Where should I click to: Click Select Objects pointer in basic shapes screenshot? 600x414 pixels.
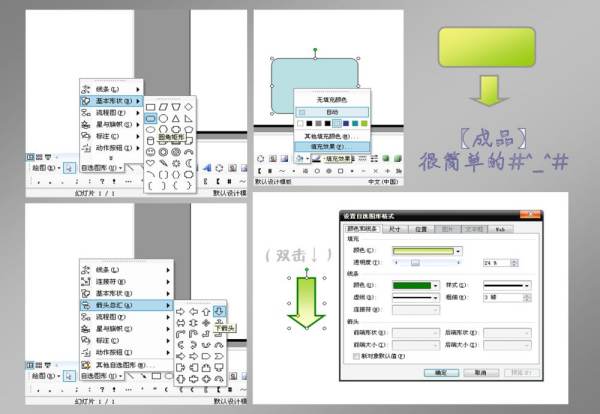point(69,168)
